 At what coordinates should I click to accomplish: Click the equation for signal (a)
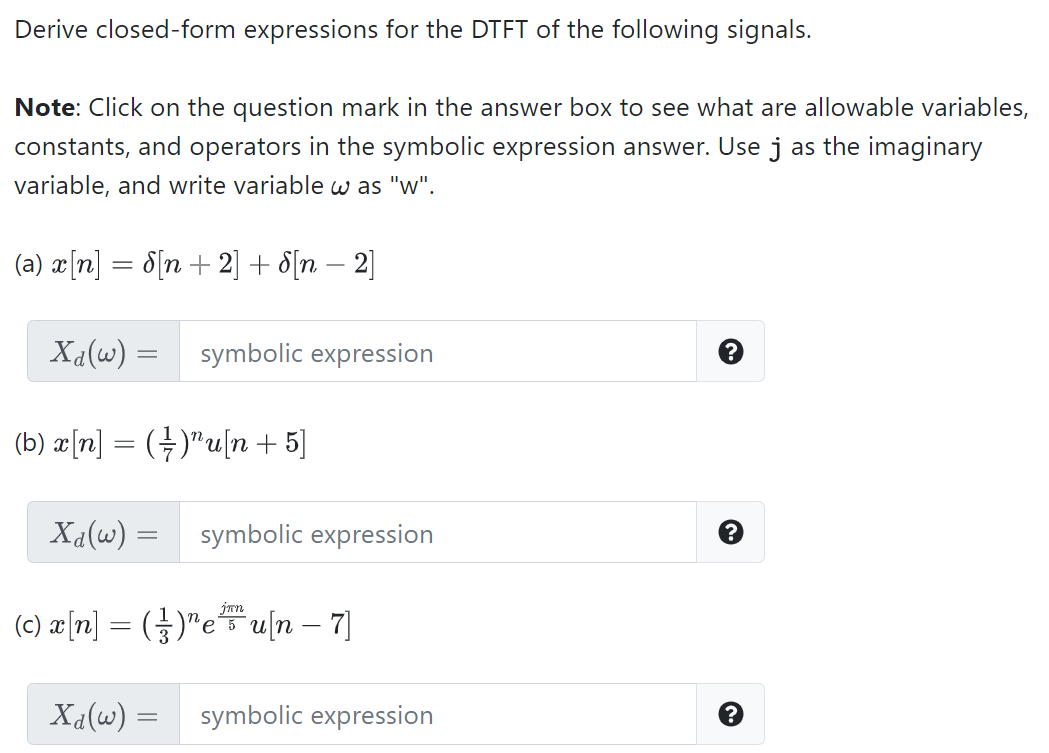click(x=194, y=263)
